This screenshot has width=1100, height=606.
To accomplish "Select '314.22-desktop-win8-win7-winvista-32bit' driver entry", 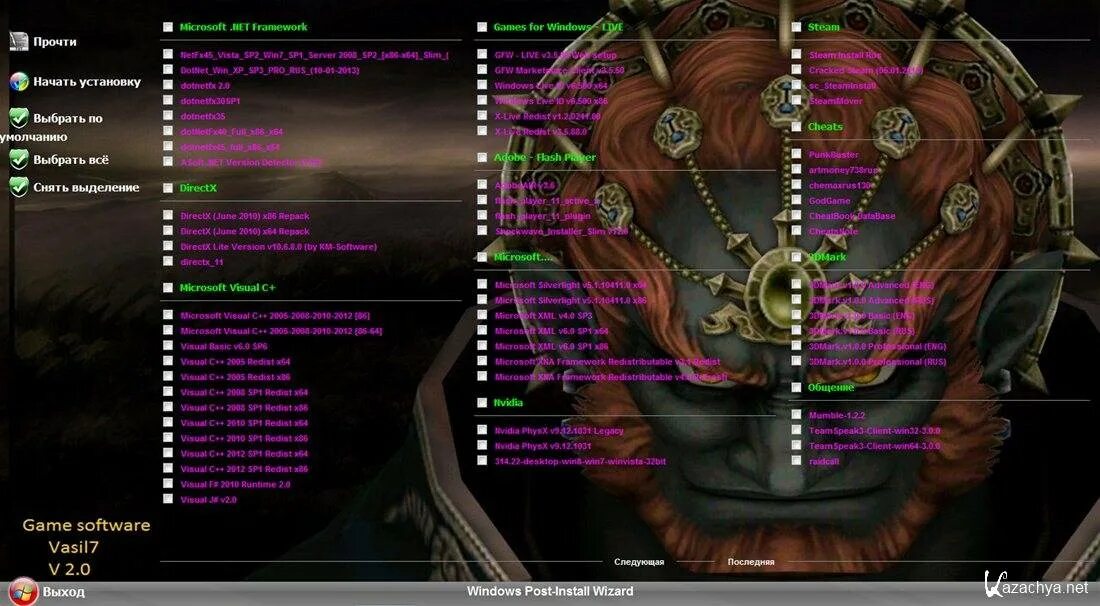I will [580, 462].
